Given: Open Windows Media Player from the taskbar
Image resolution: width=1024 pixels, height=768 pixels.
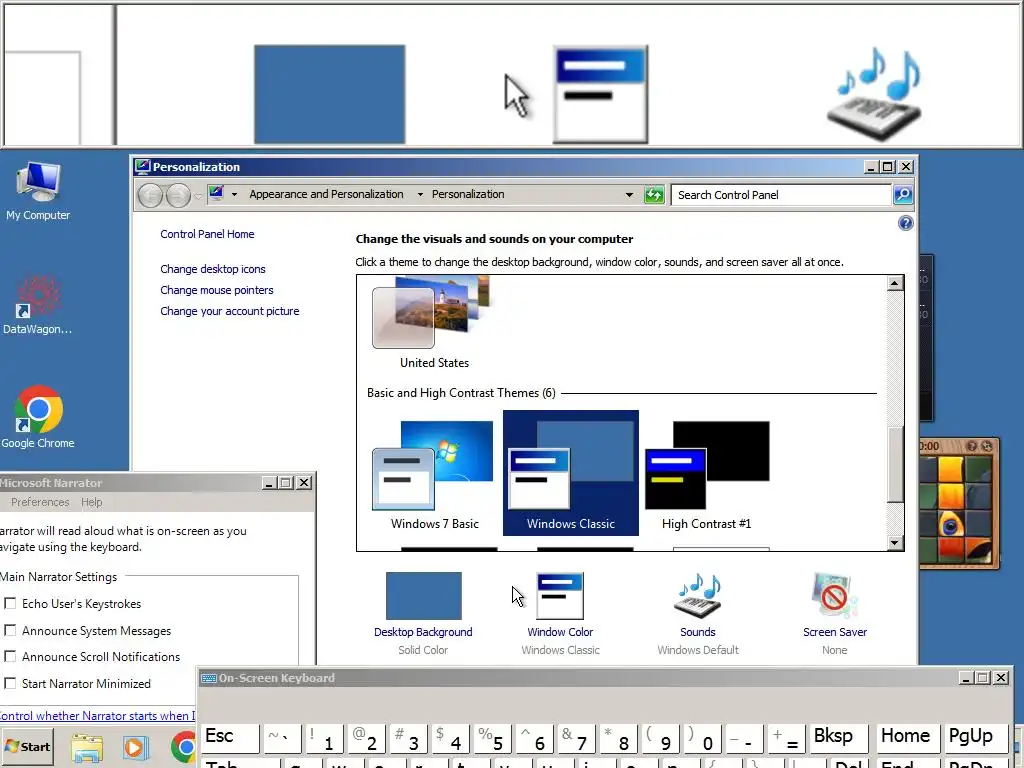Looking at the screenshot, I should tap(135, 748).
